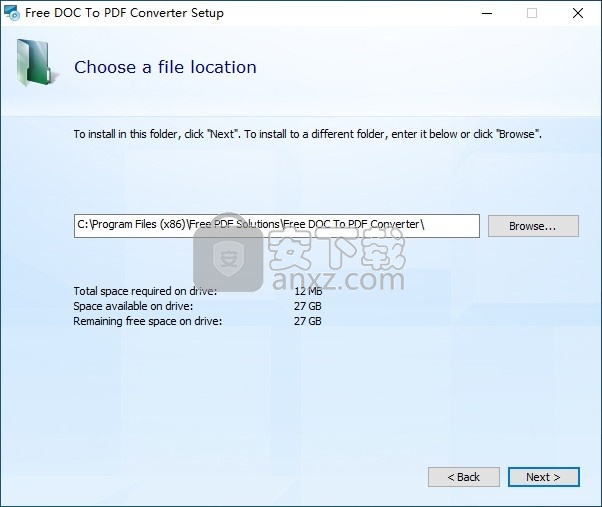This screenshot has height=507, width=602.
Task: Proceed by pressing Next >
Action: pos(543,477)
